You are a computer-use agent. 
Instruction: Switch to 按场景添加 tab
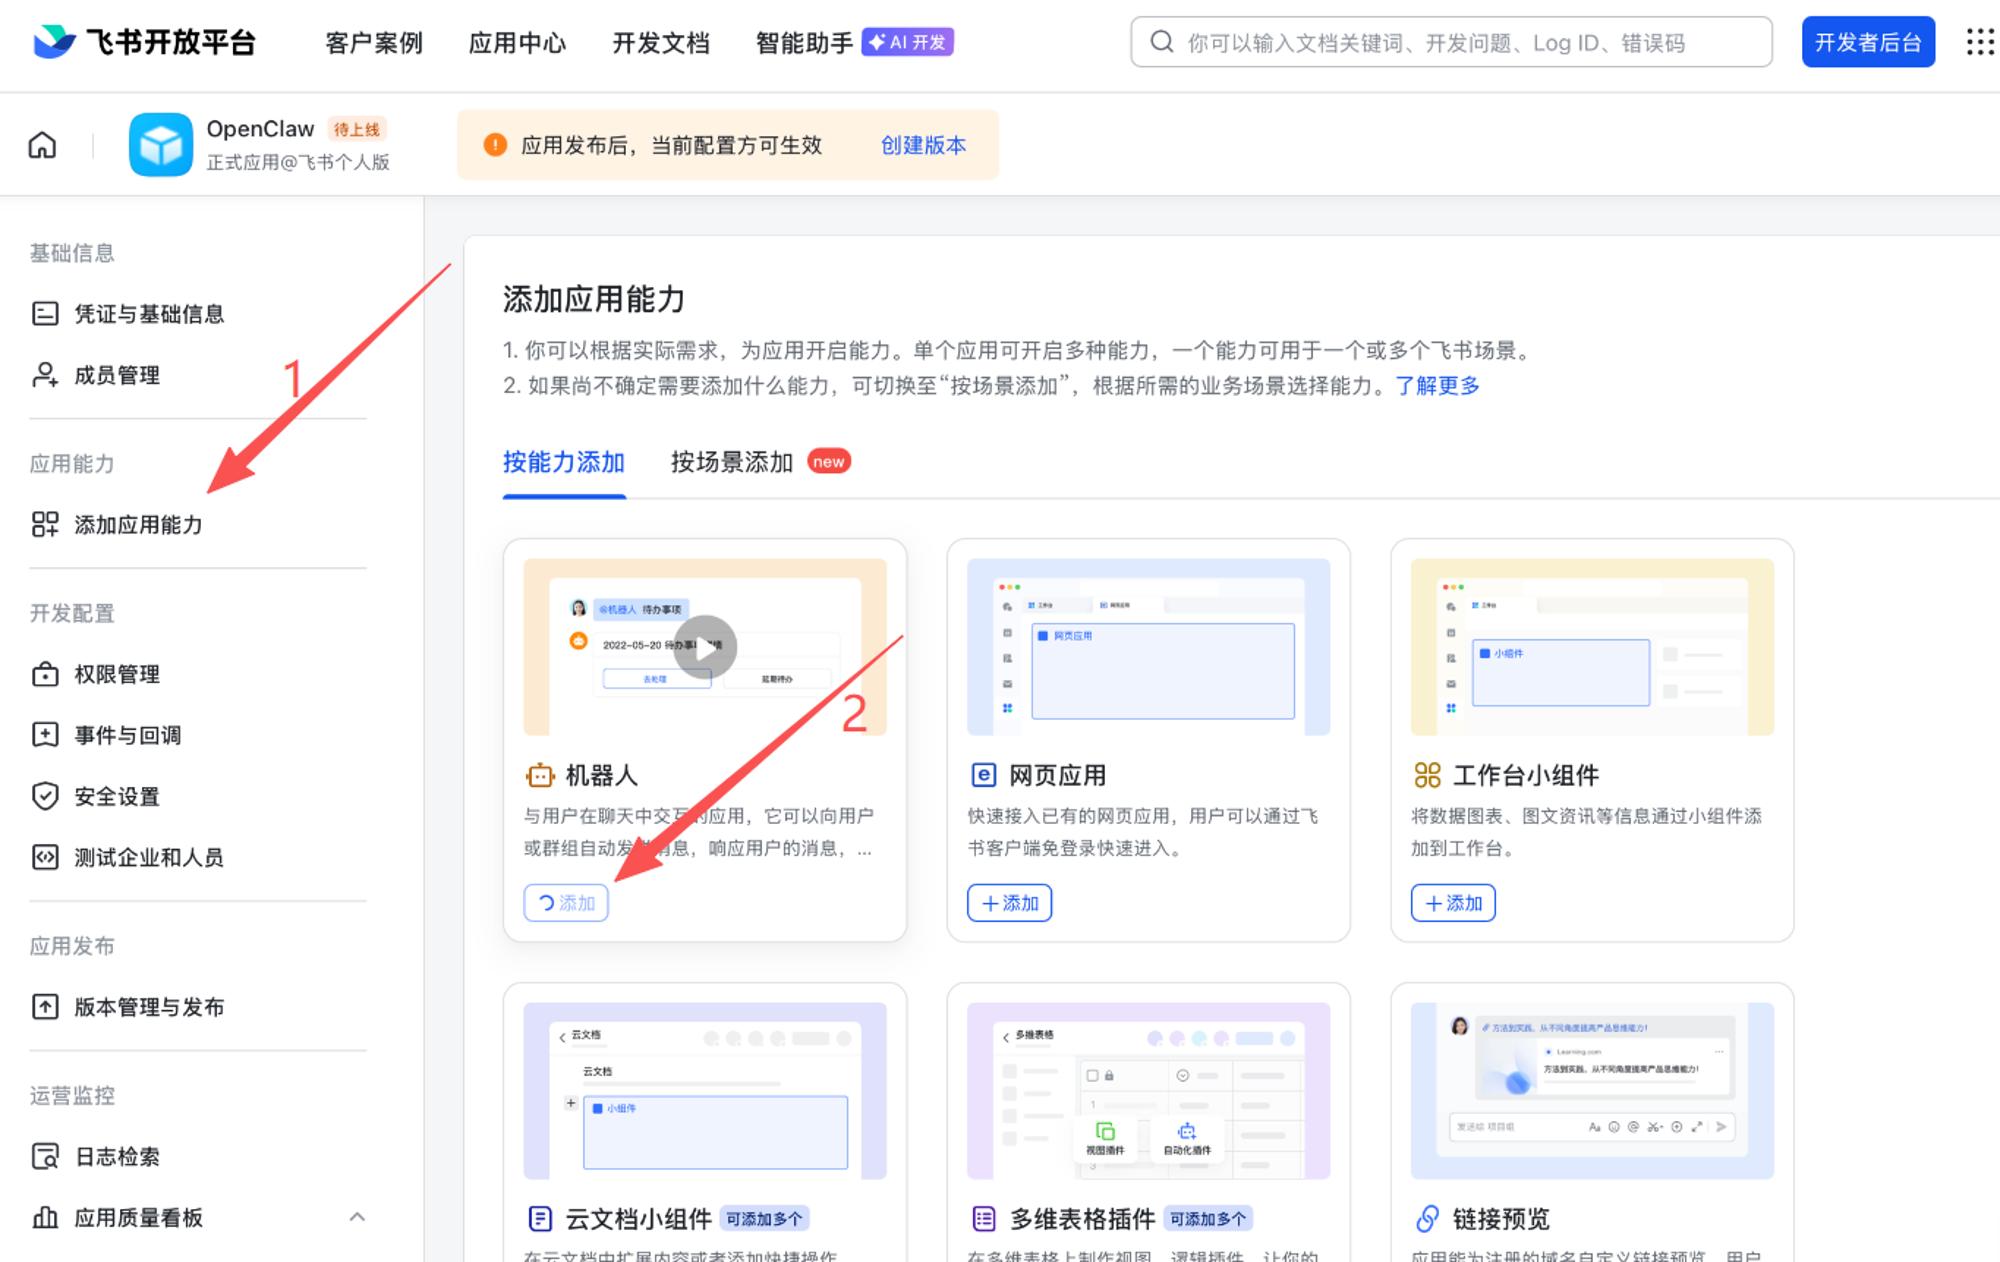[x=731, y=462]
